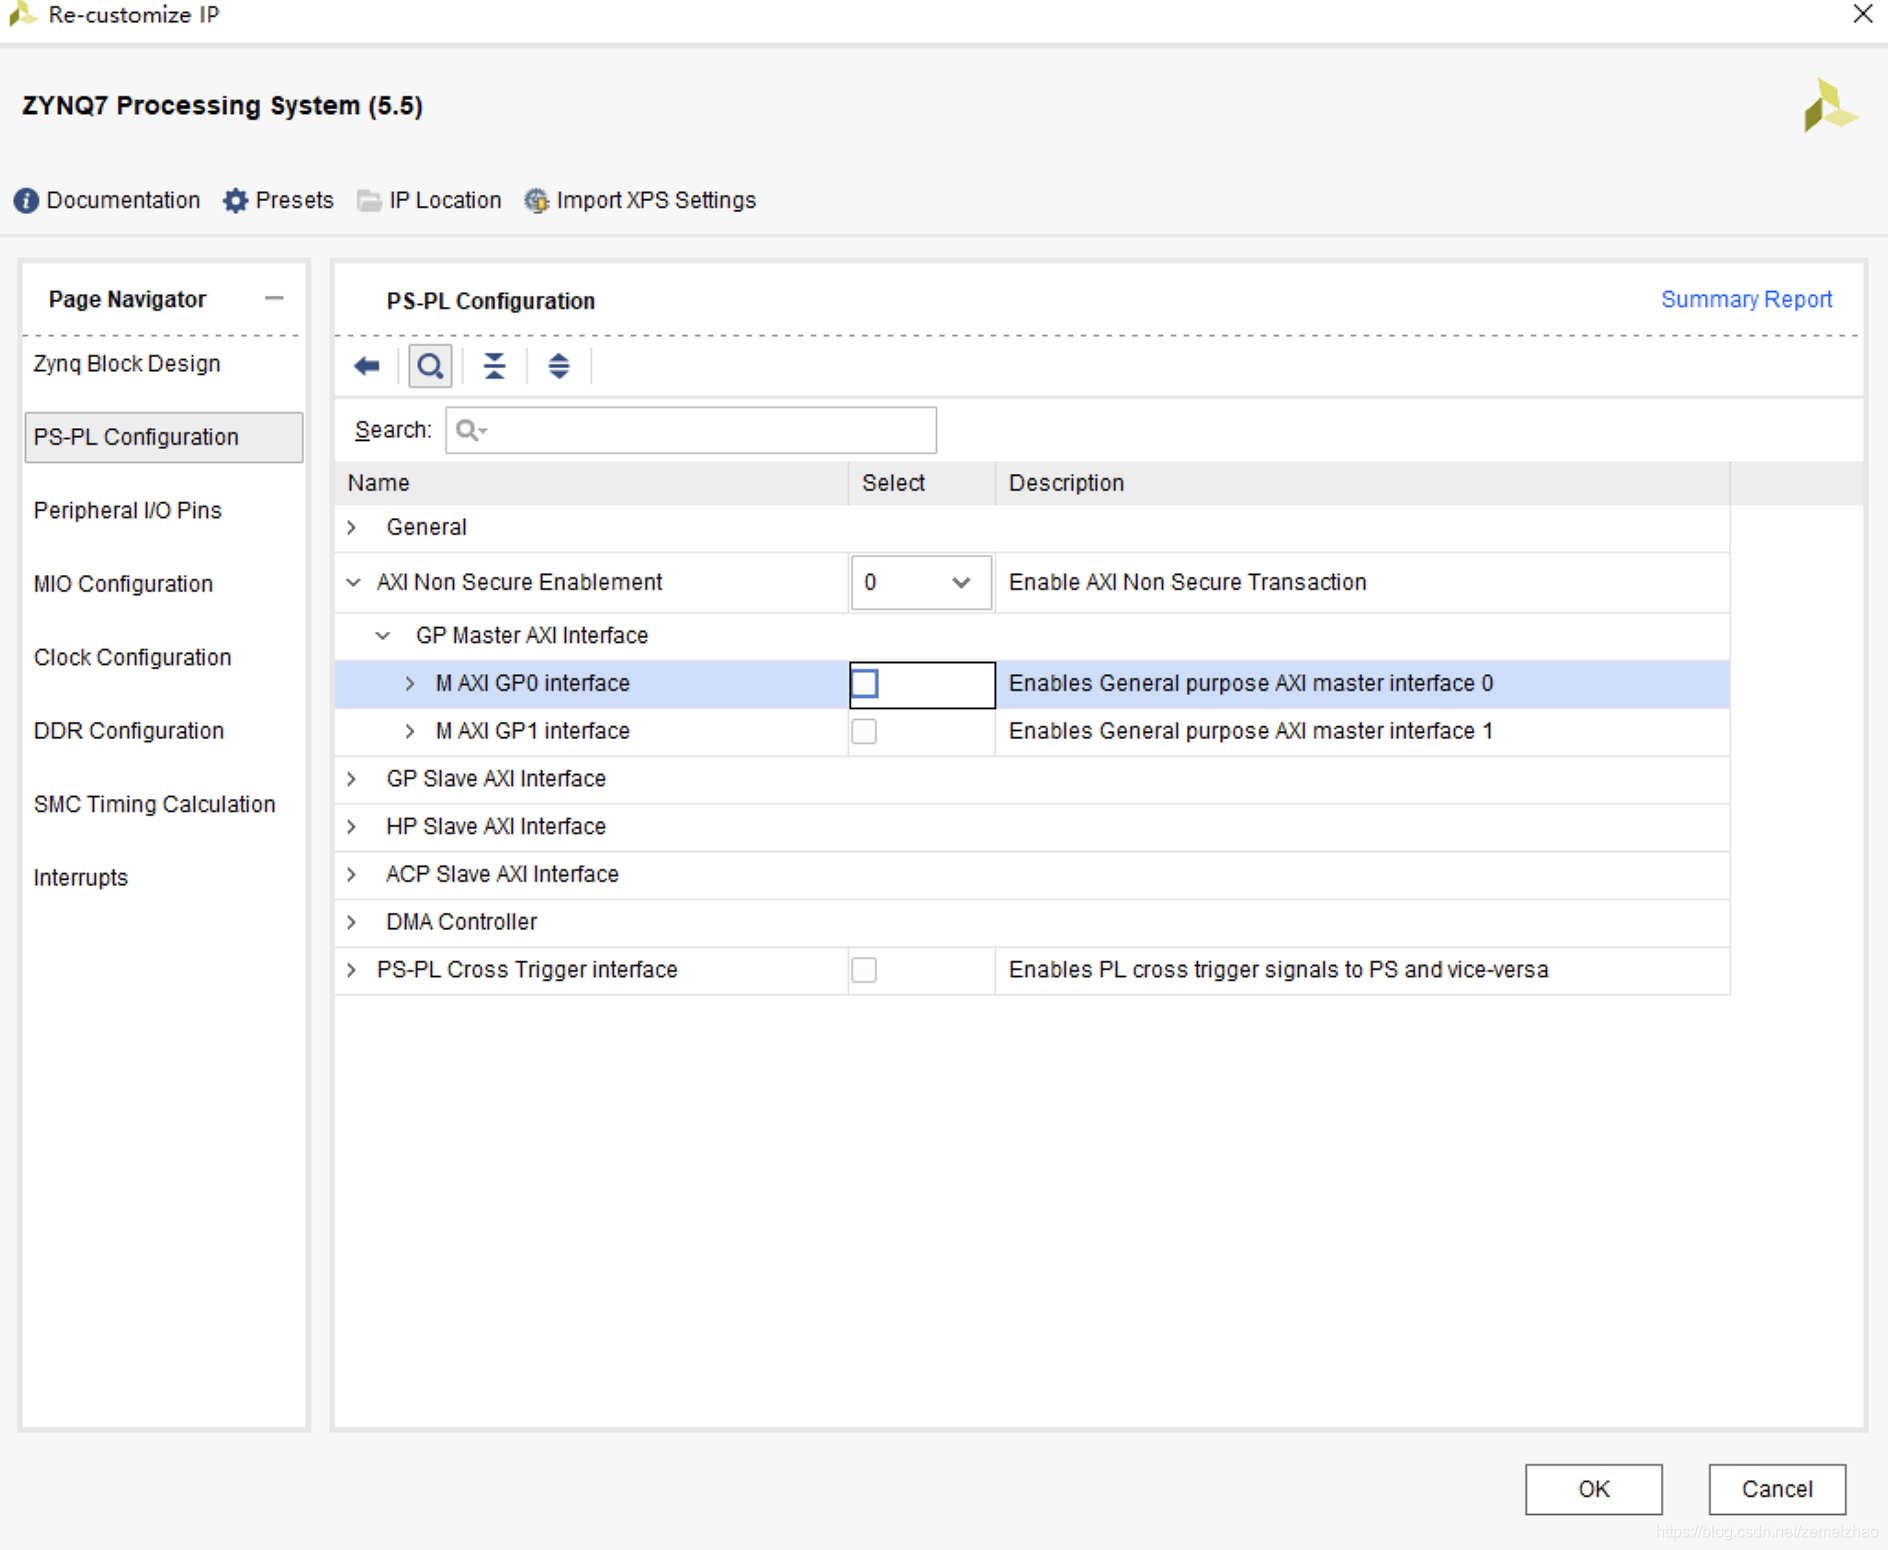
Task: Click the IP Location label
Action: [445, 201]
